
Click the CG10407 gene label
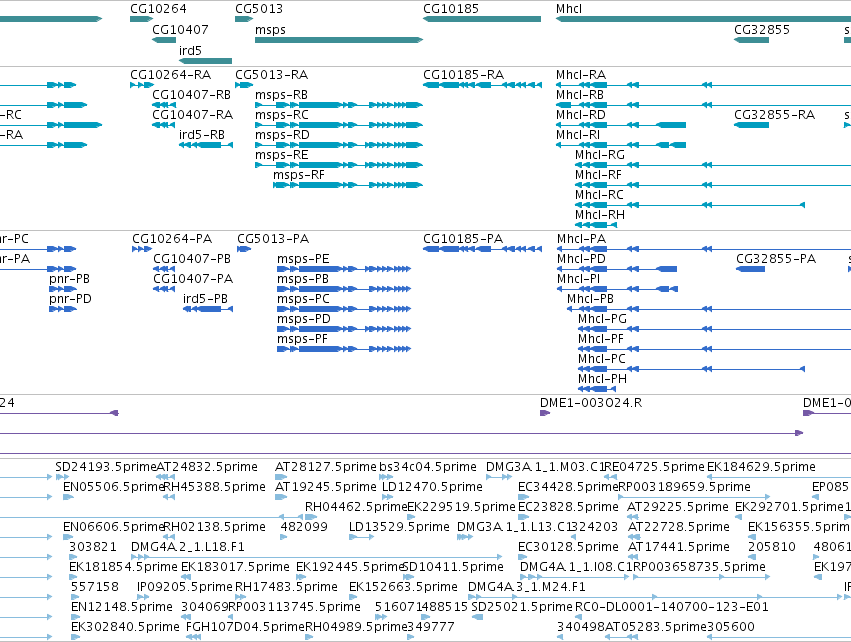180,29
